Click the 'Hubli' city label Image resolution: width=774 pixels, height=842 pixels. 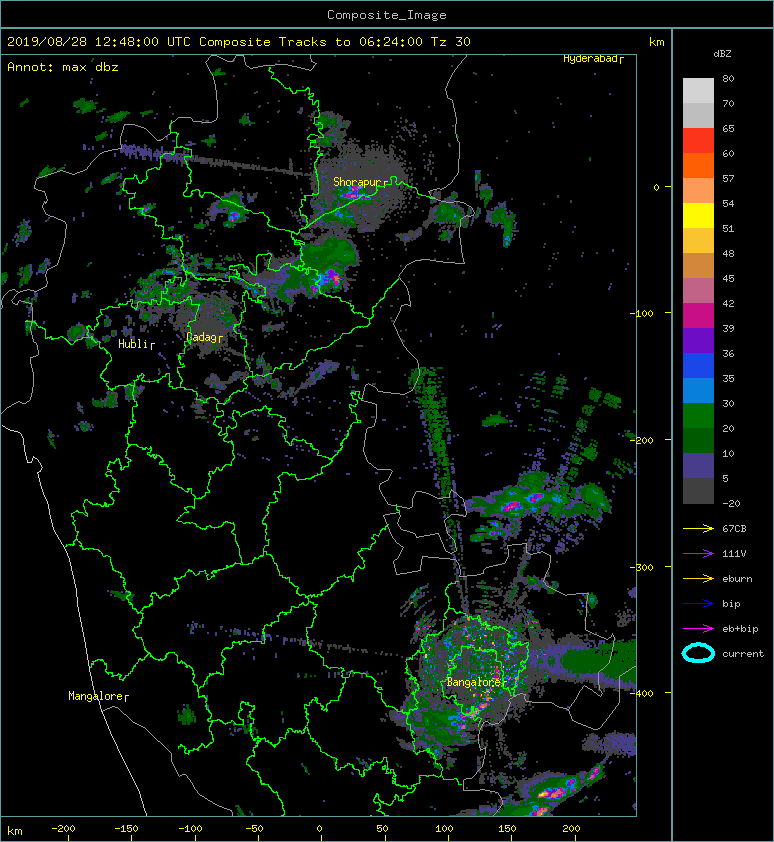(x=133, y=344)
